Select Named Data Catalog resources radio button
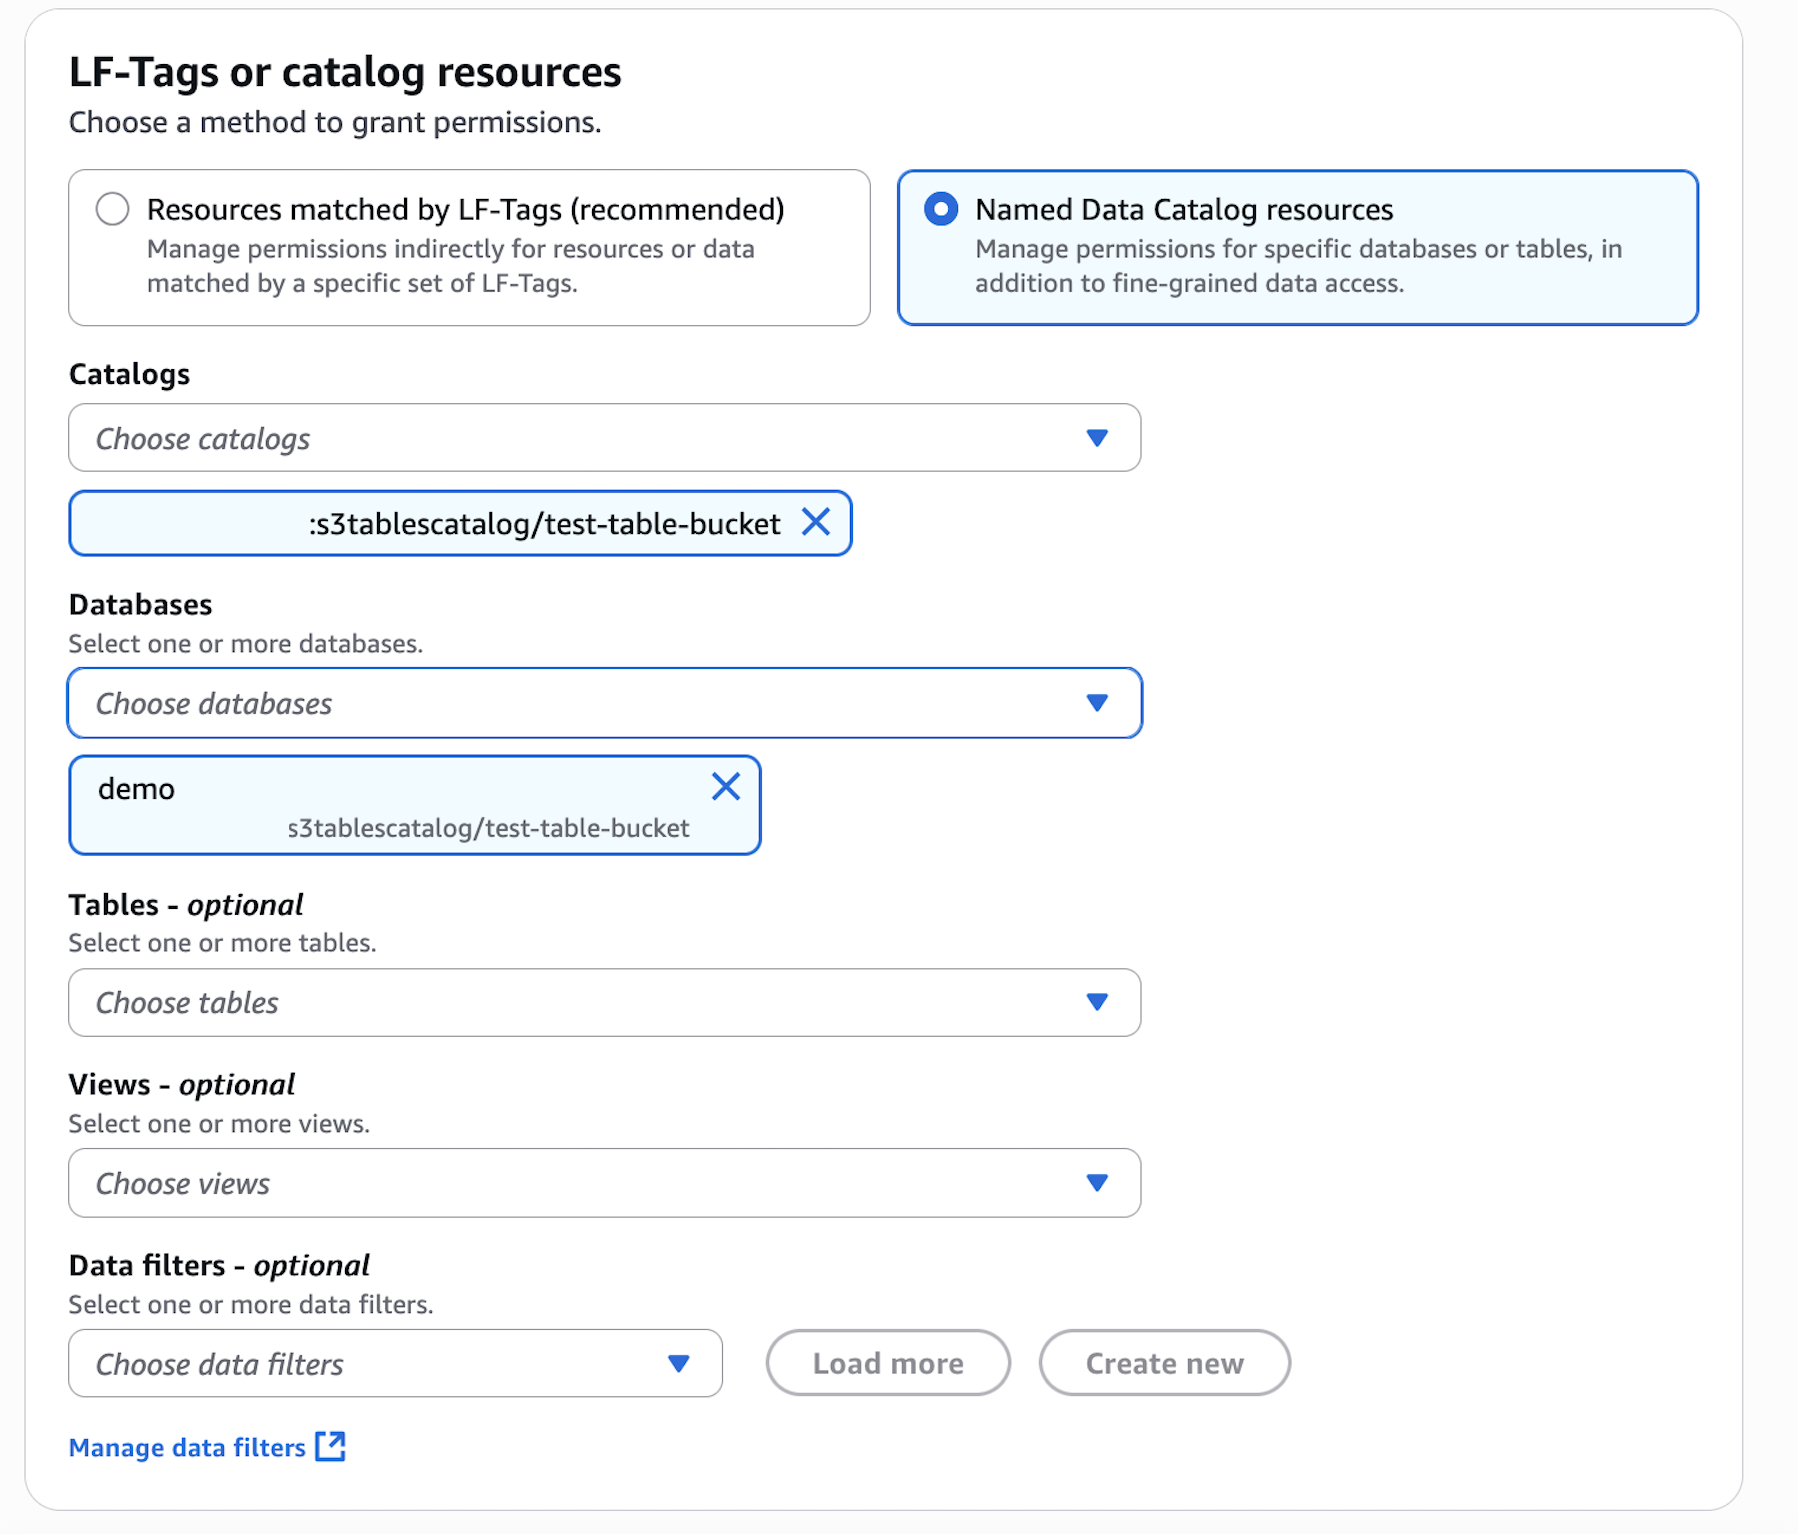 click(941, 210)
